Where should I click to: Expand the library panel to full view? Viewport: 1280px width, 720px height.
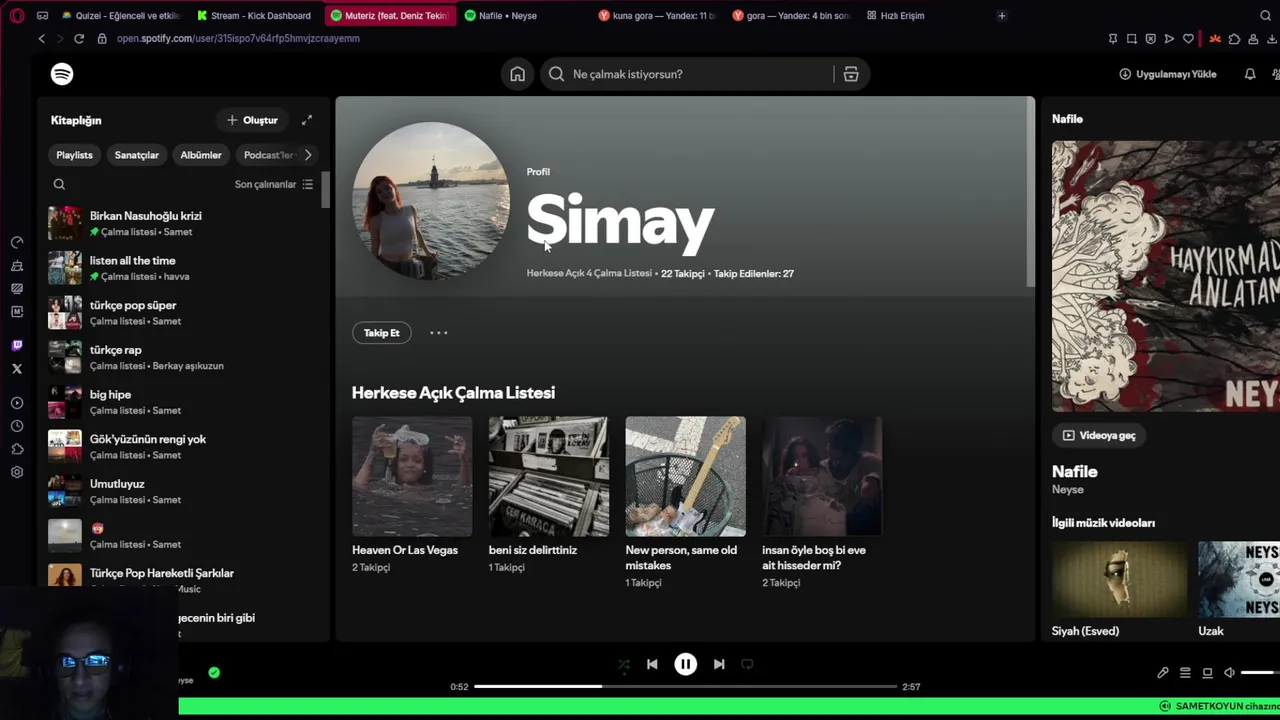[x=307, y=120]
